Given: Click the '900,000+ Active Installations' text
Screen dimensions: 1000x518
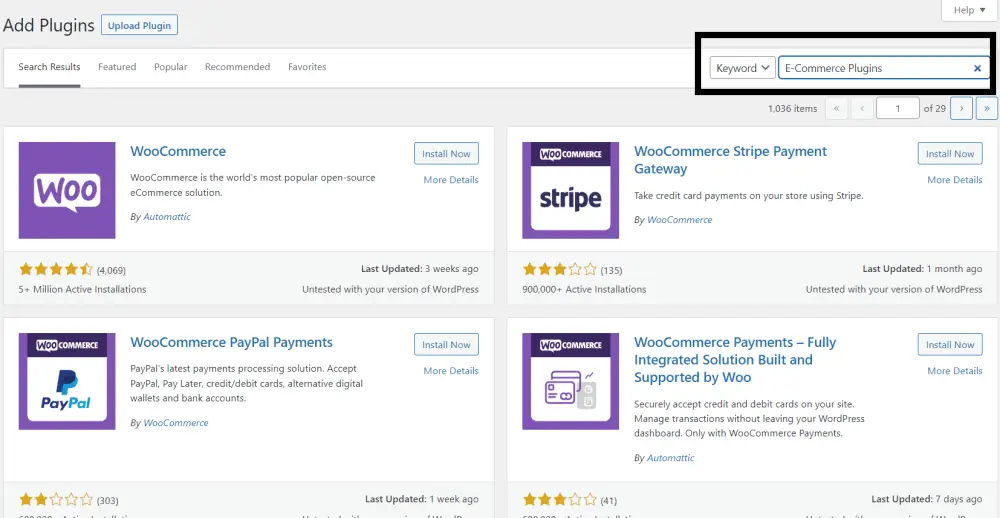Looking at the screenshot, I should pos(584,290).
